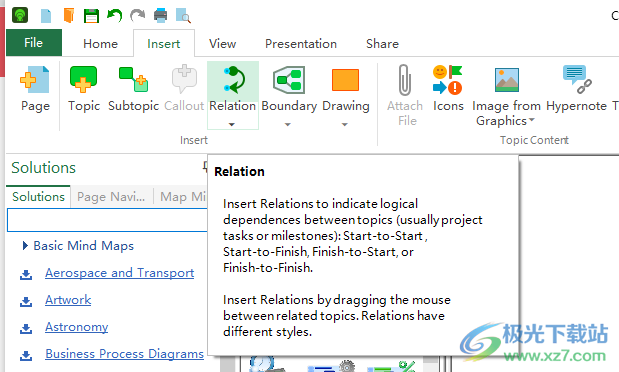Expand the Relation dropdown arrow
Screen dimensions: 619x372
(x=232, y=124)
